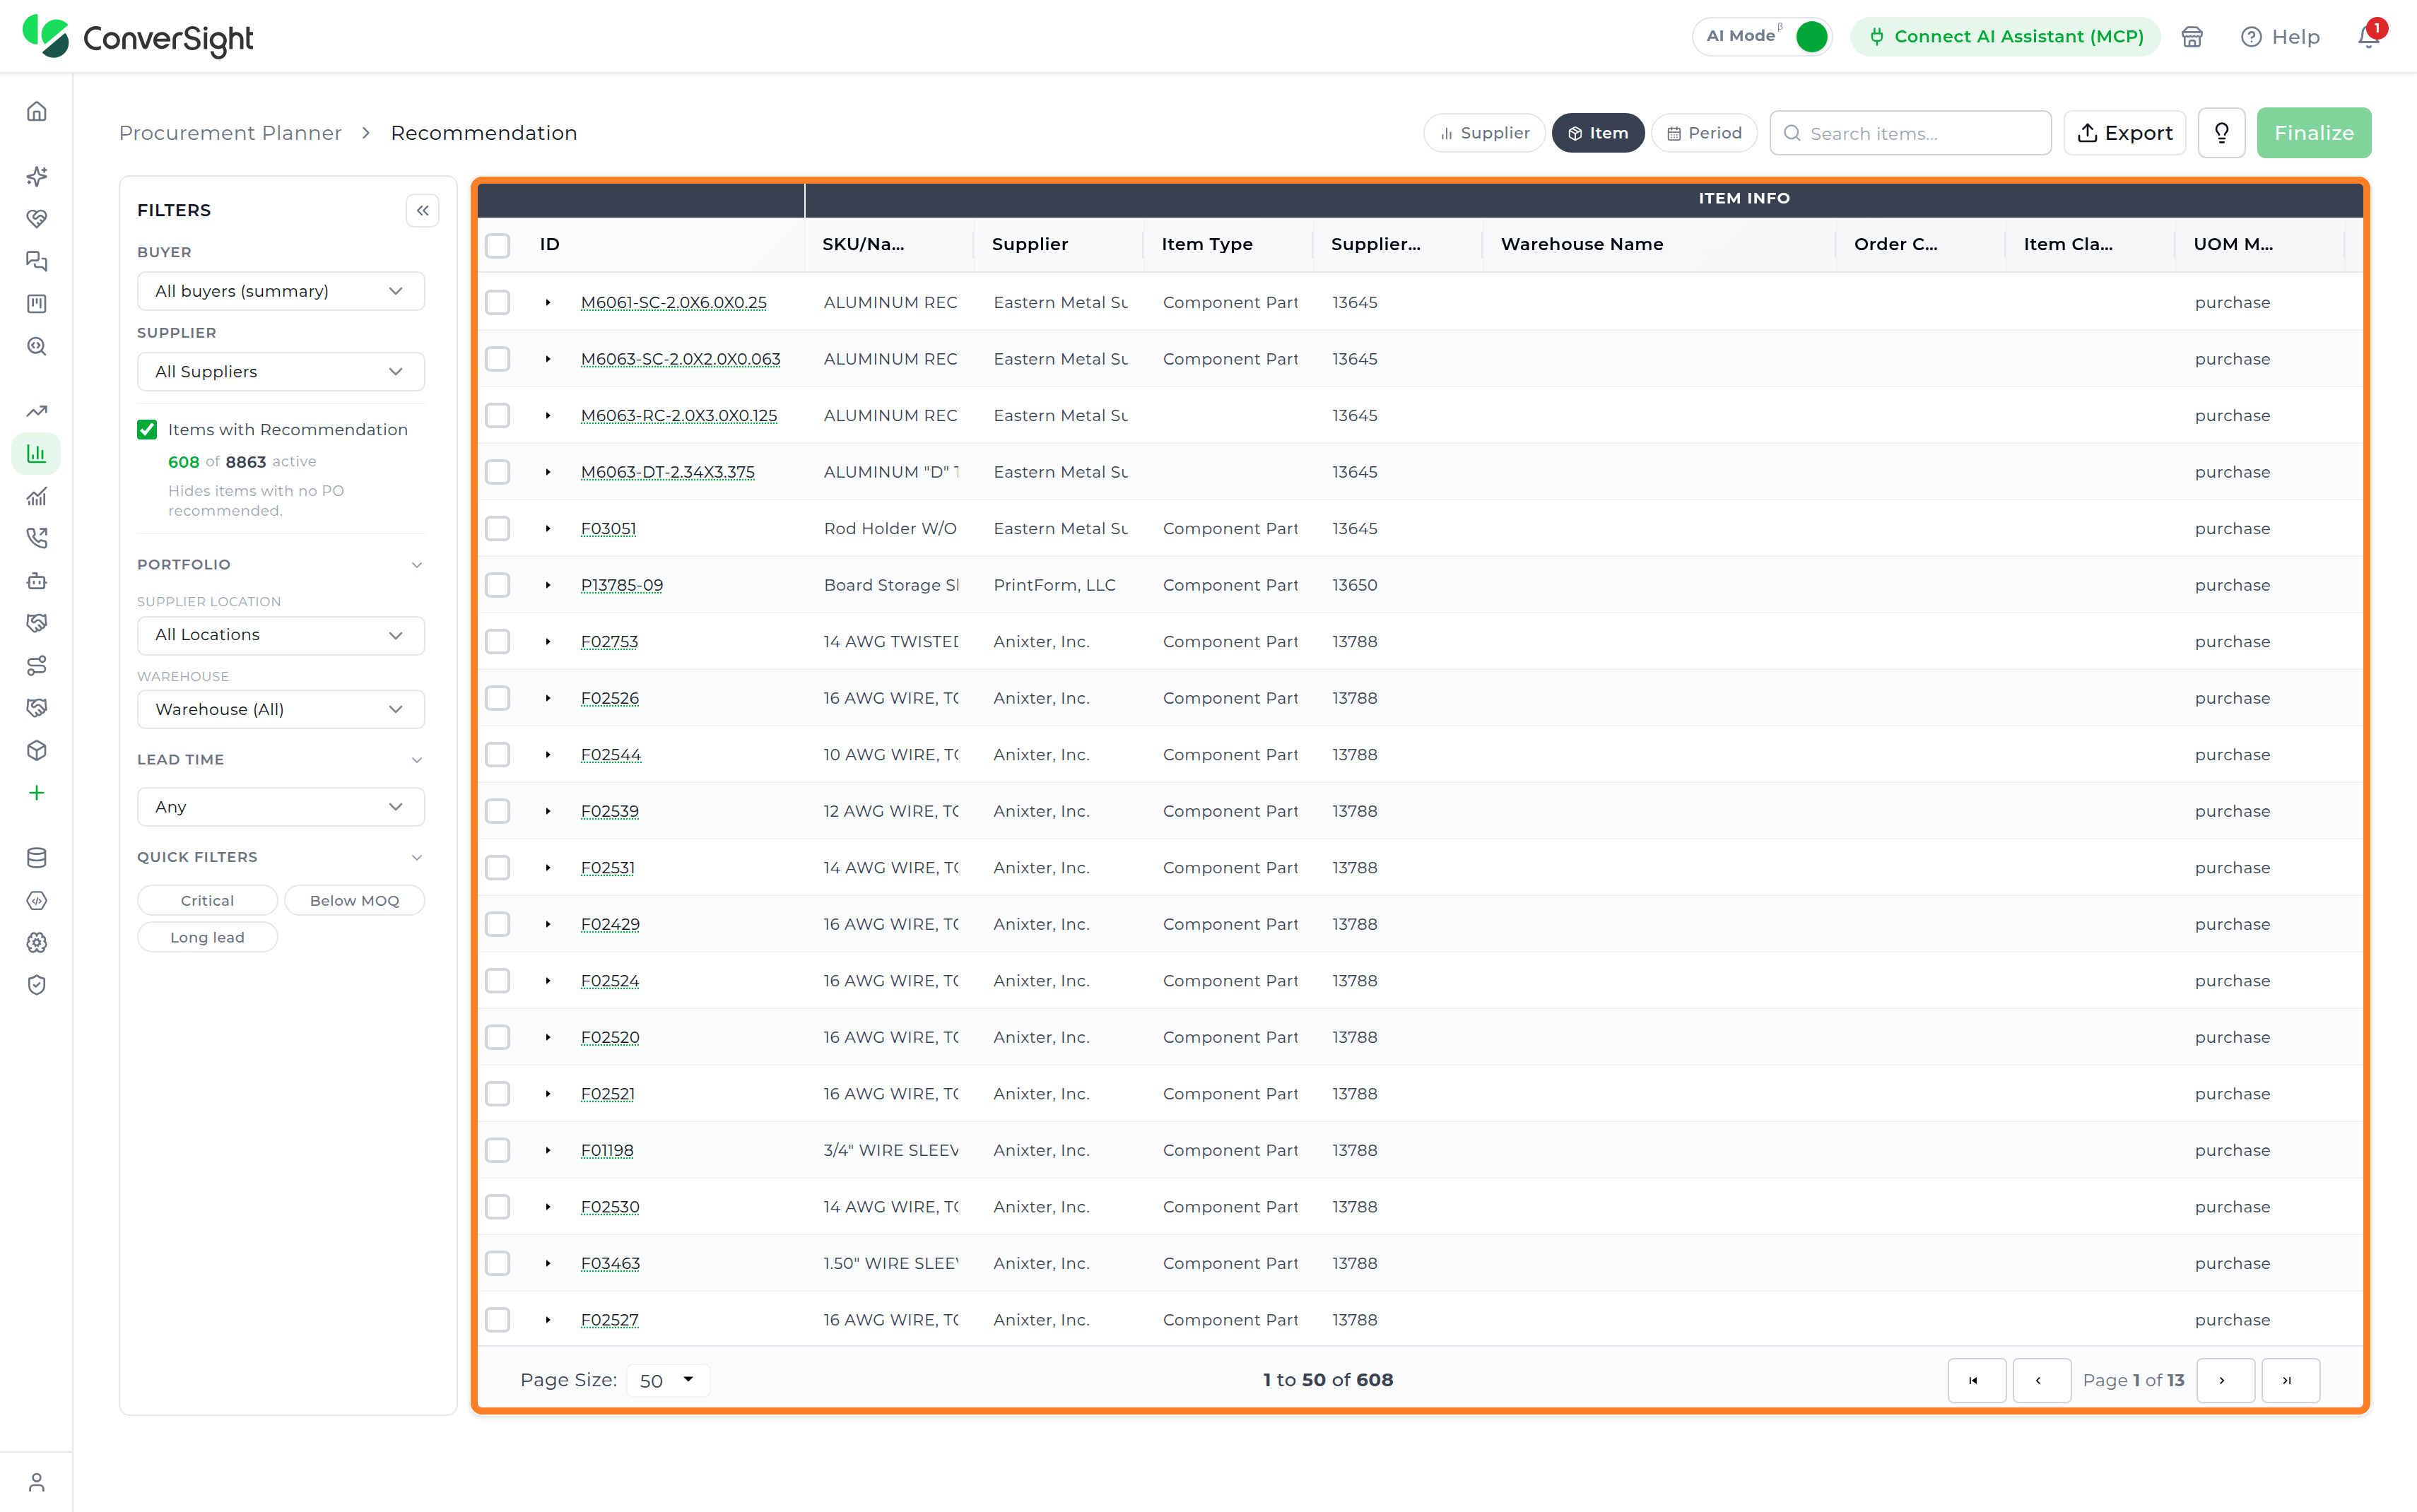Open the notifications bell
Viewport: 2417px width, 1512px height.
click(2368, 36)
